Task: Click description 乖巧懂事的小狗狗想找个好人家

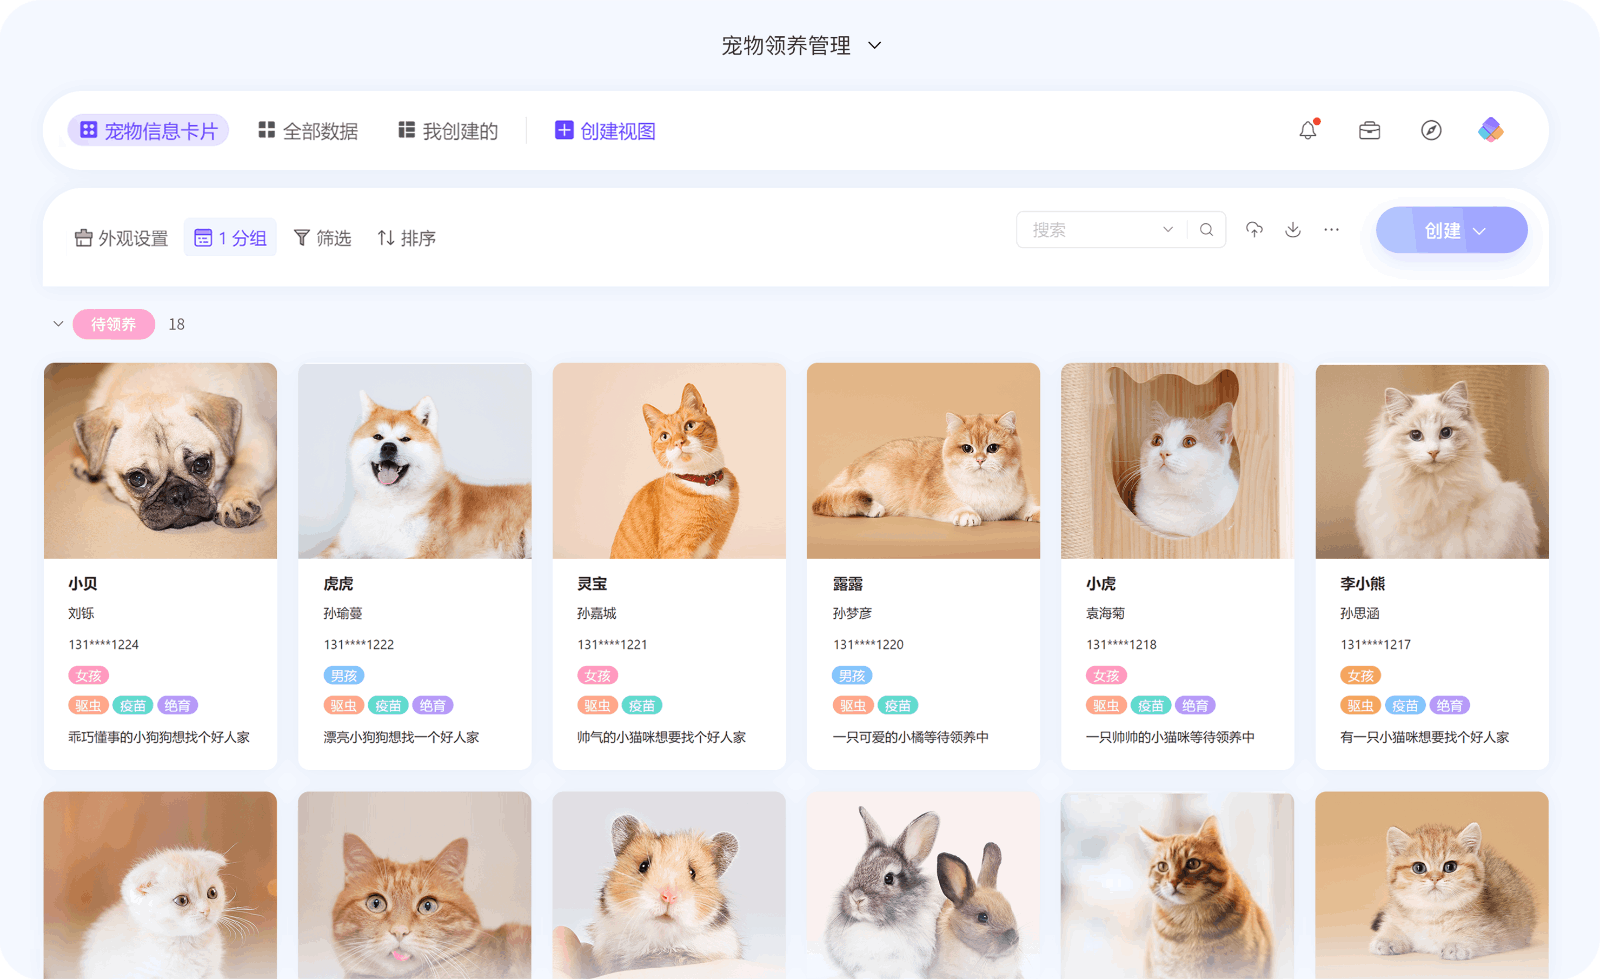Action: (x=159, y=737)
